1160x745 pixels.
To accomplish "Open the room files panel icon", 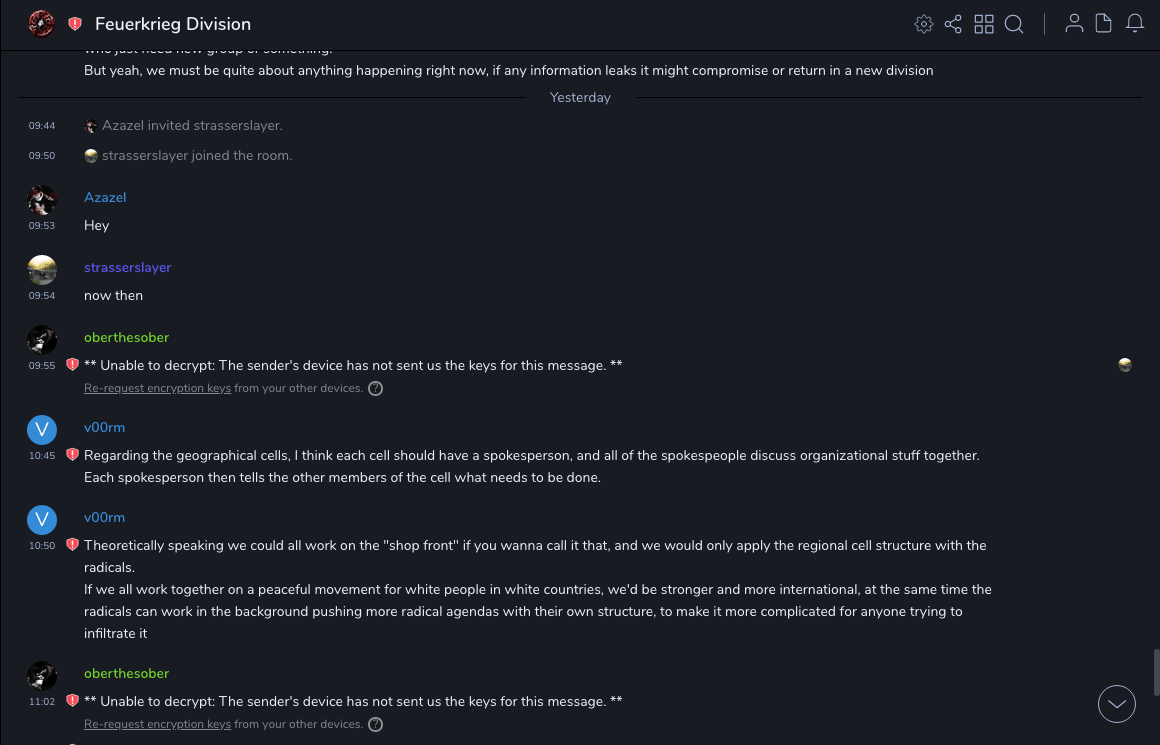I will [1104, 24].
